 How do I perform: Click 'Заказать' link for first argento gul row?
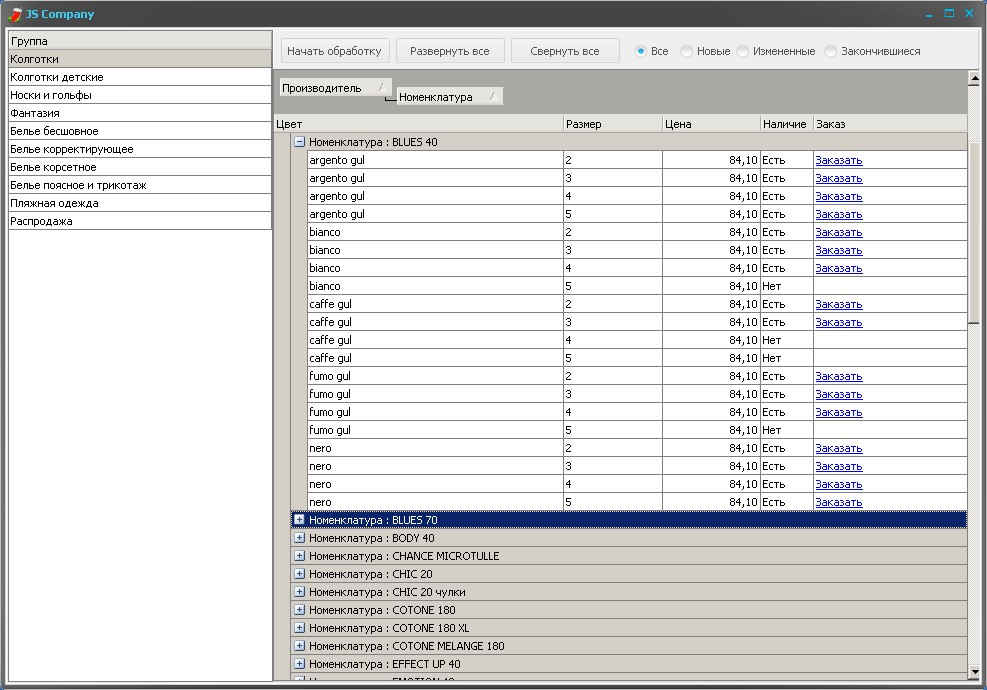(x=838, y=160)
